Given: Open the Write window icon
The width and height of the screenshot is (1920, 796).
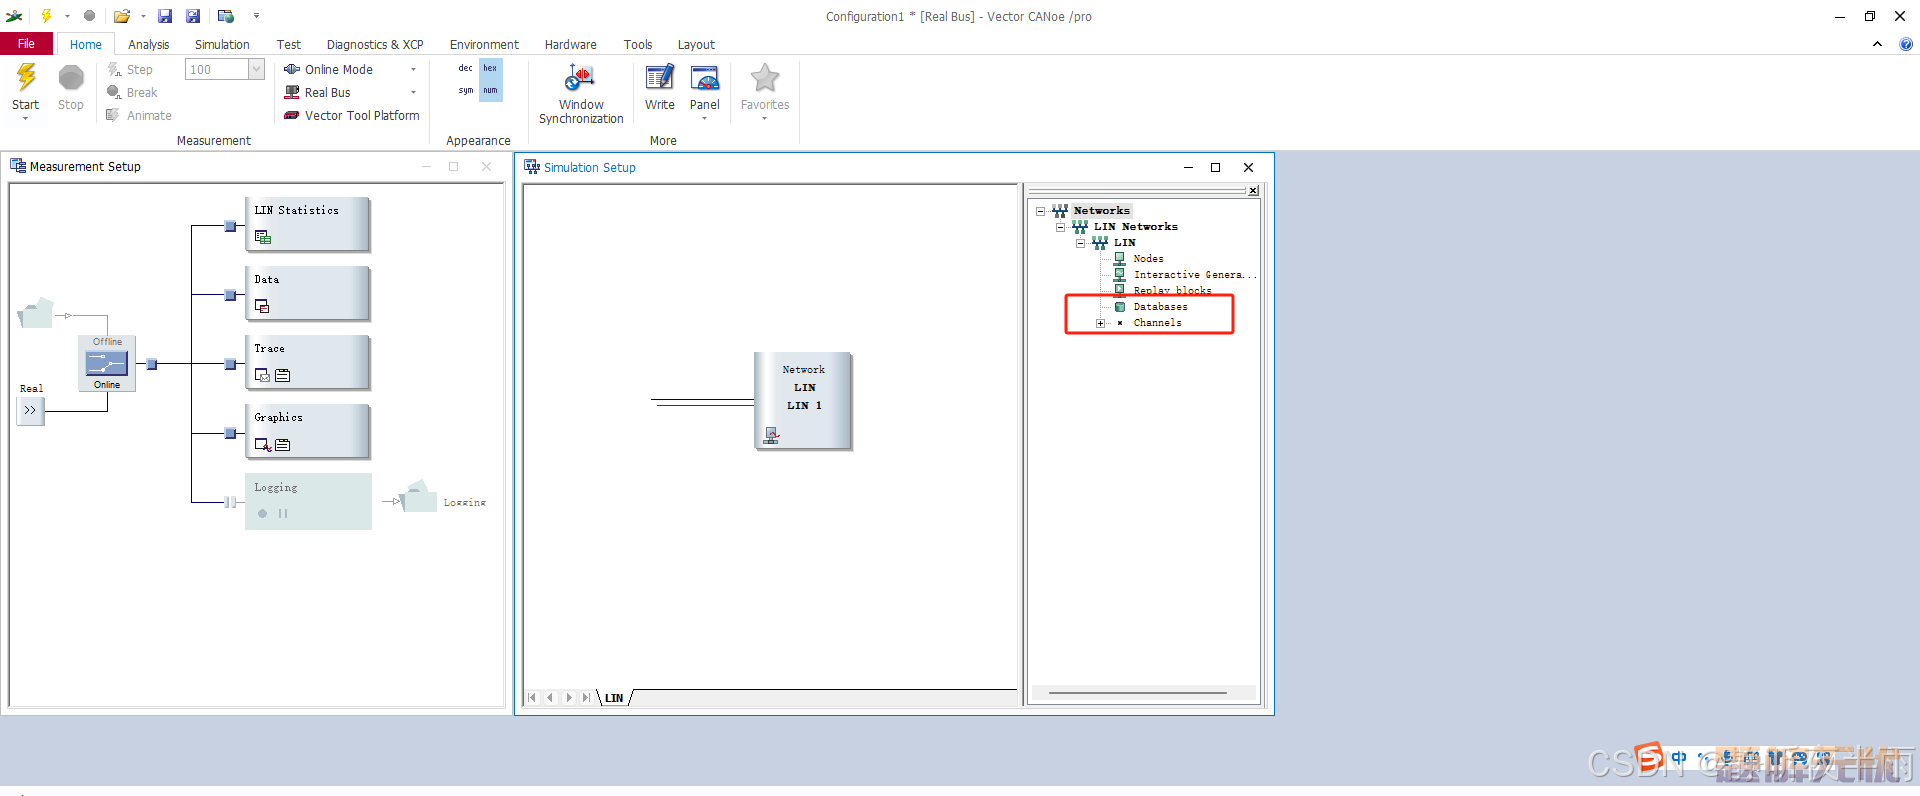Looking at the screenshot, I should (x=660, y=78).
